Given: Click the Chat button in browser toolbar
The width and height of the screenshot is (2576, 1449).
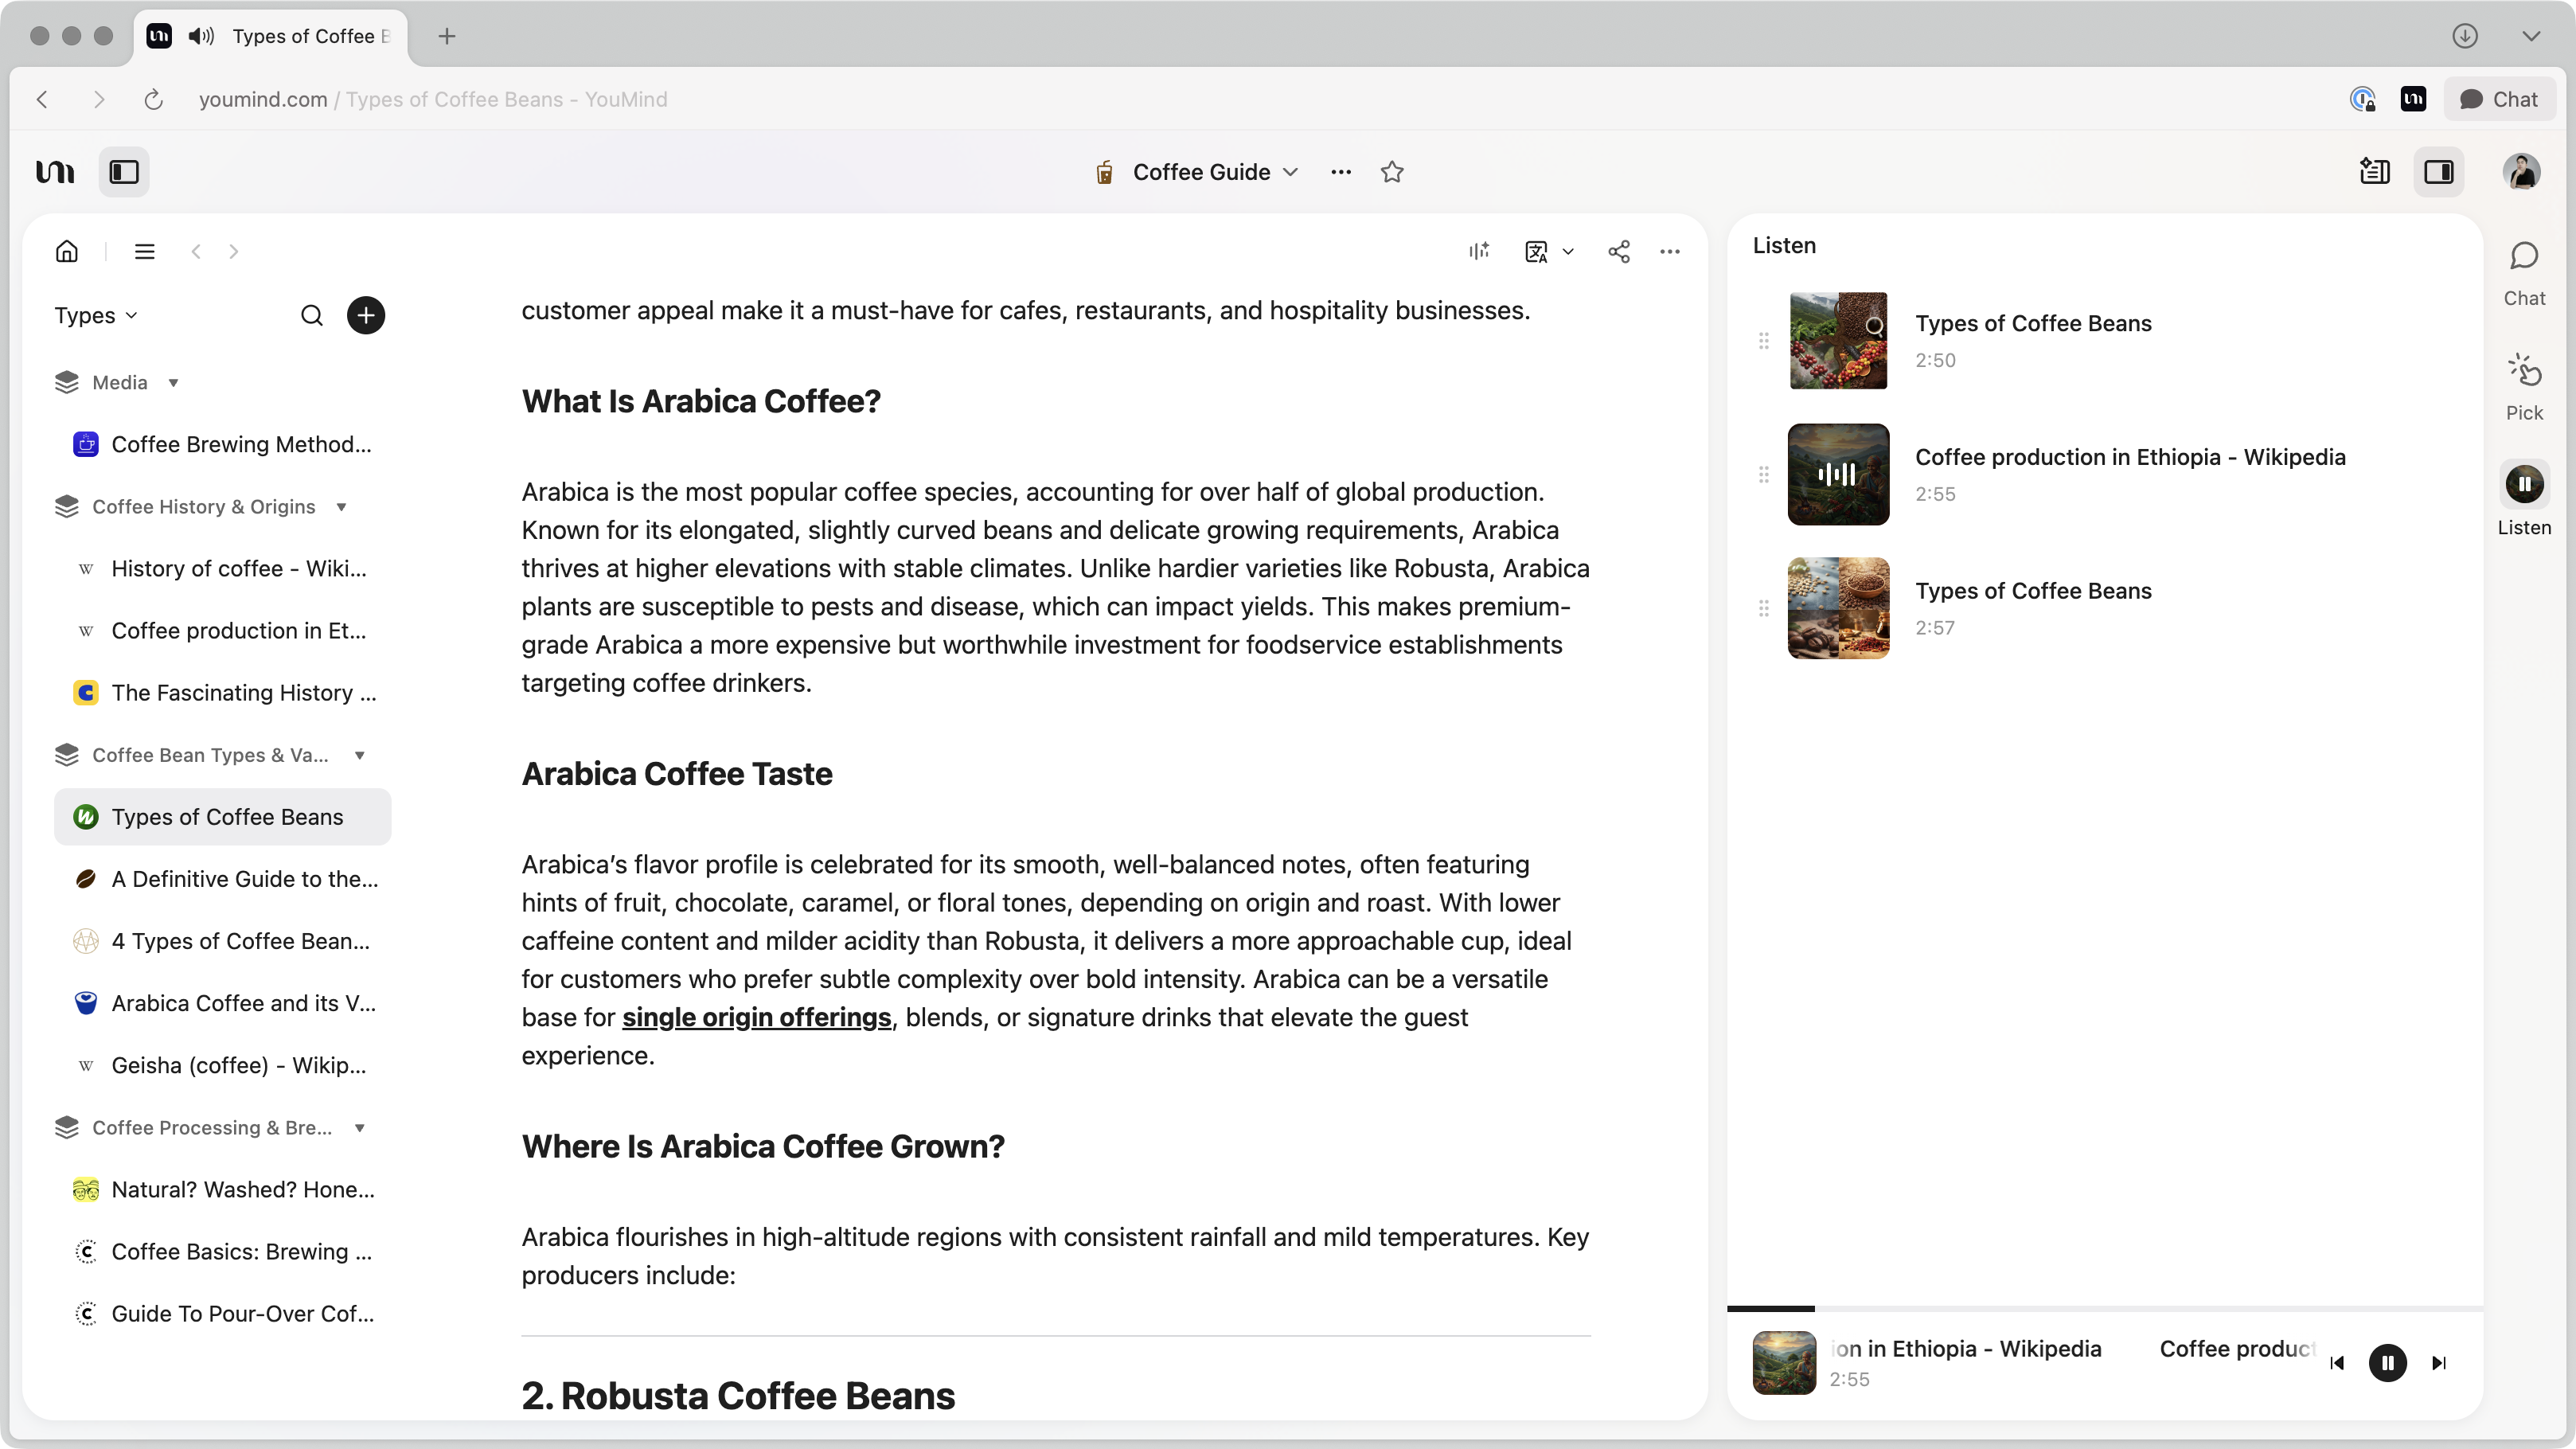Looking at the screenshot, I should tap(2499, 99).
